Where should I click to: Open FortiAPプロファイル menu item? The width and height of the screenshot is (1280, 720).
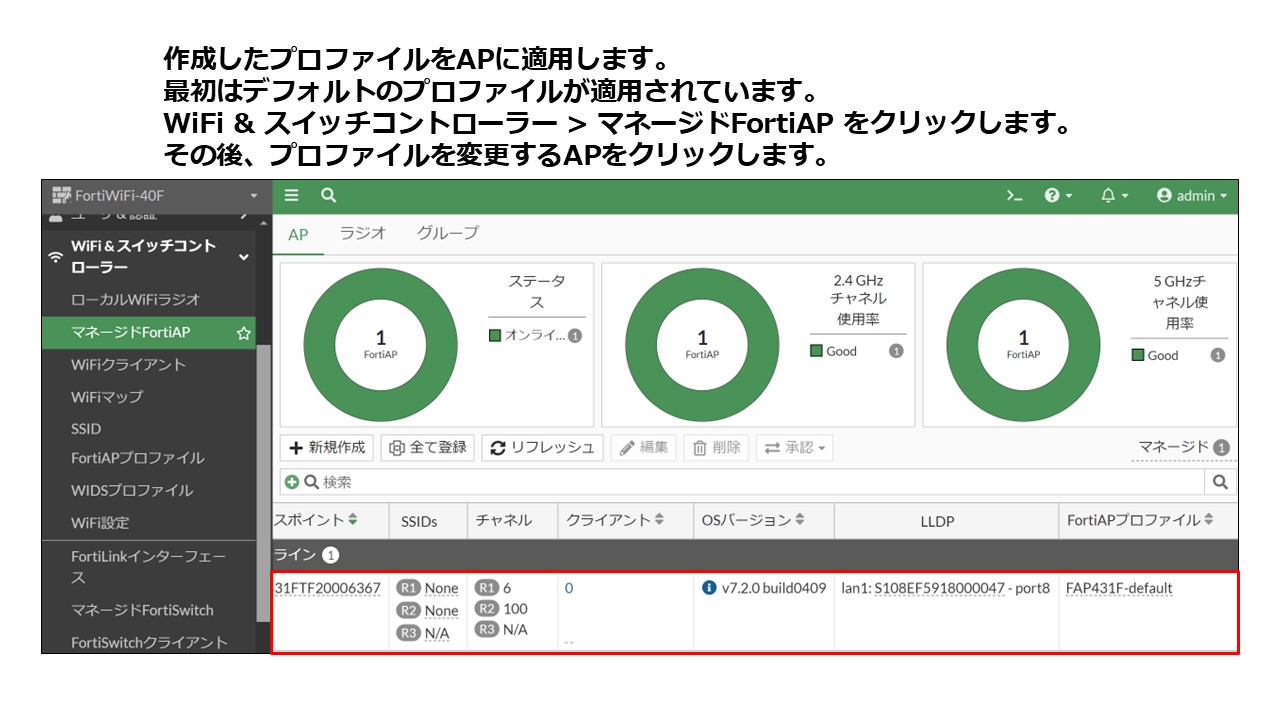[137, 458]
